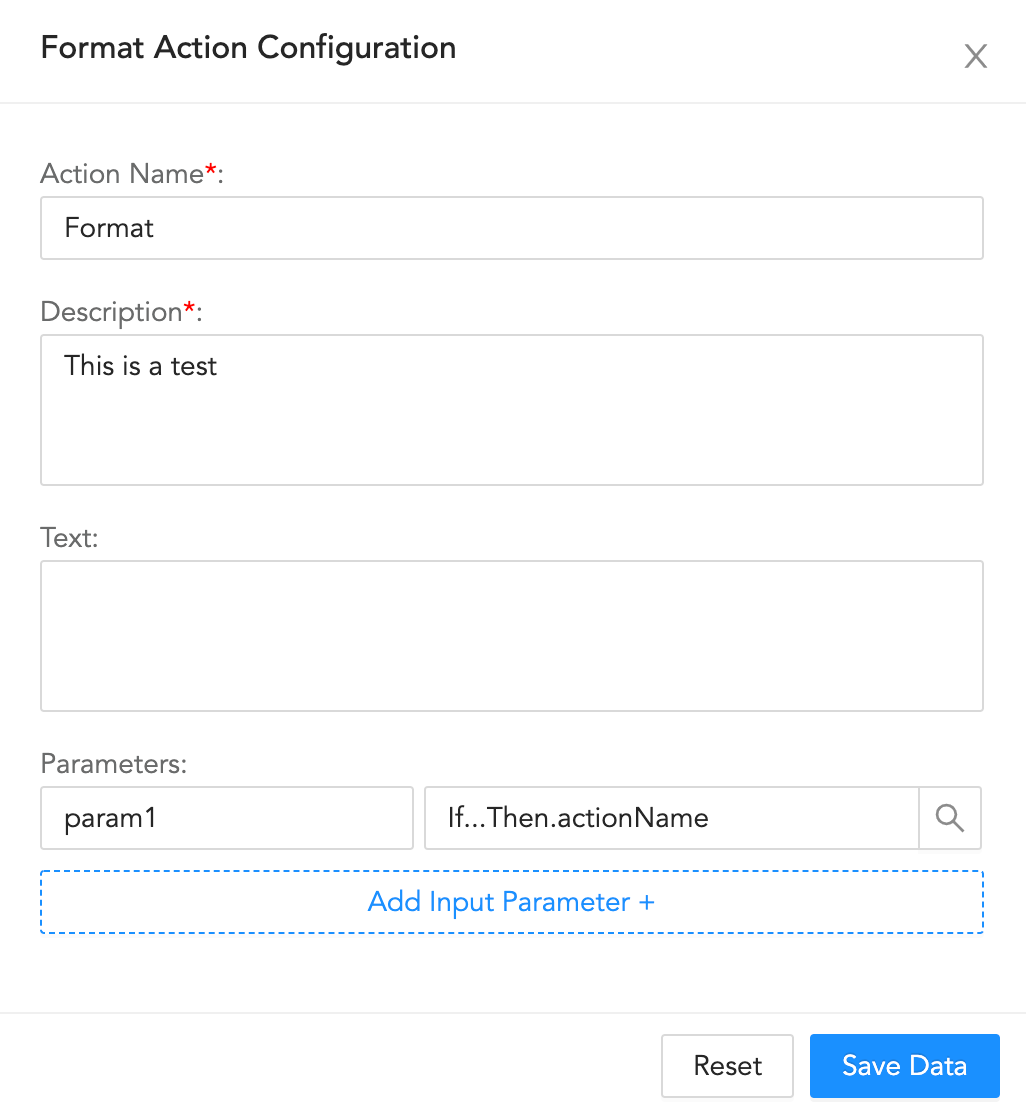Click the plus sign in Add Input Parameter
This screenshot has width=1026, height=1112.
pos(646,902)
